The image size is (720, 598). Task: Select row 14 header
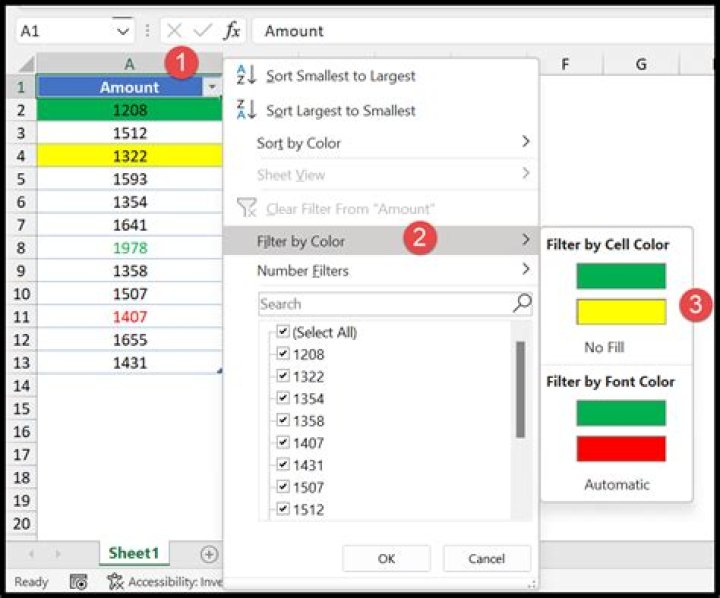click(22, 385)
